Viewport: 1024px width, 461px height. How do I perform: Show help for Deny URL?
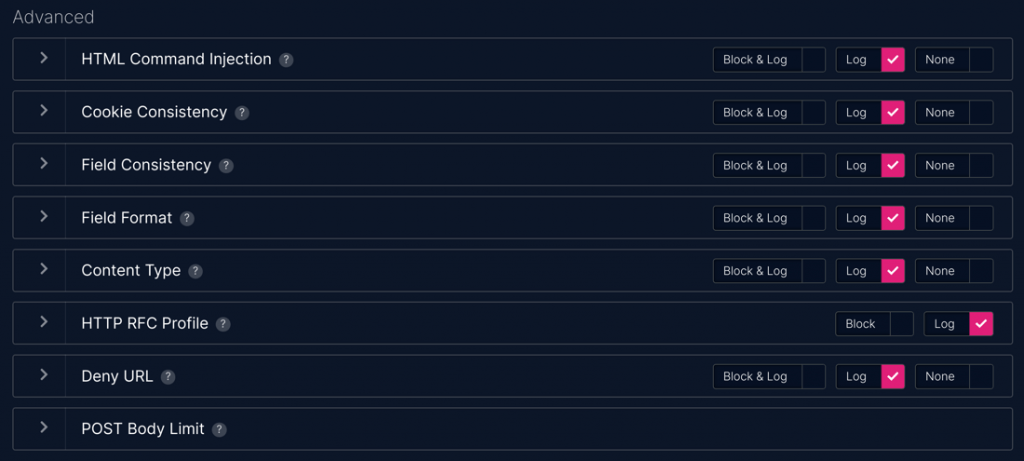tap(168, 377)
